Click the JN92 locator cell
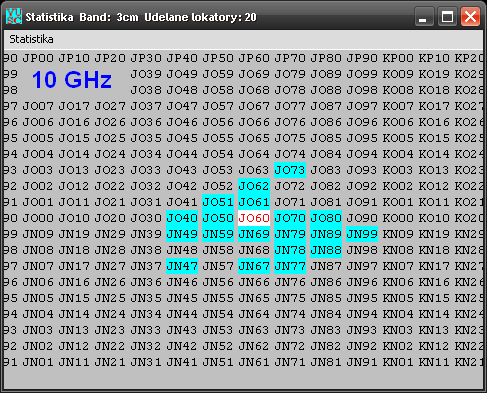The height and width of the screenshot is (393, 487). click(x=362, y=346)
